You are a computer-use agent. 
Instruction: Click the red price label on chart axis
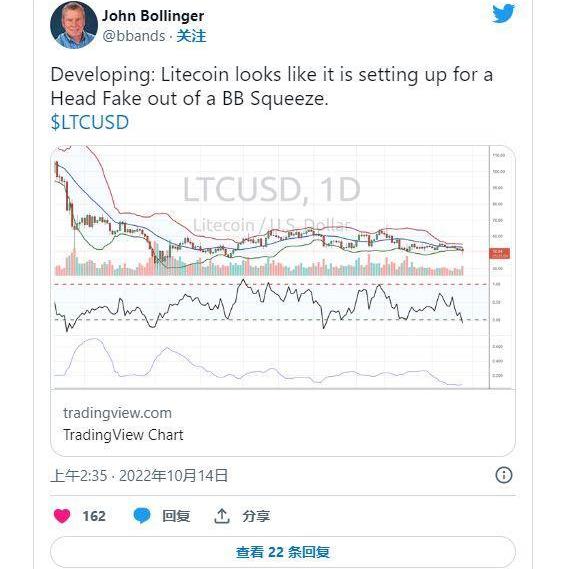point(500,253)
